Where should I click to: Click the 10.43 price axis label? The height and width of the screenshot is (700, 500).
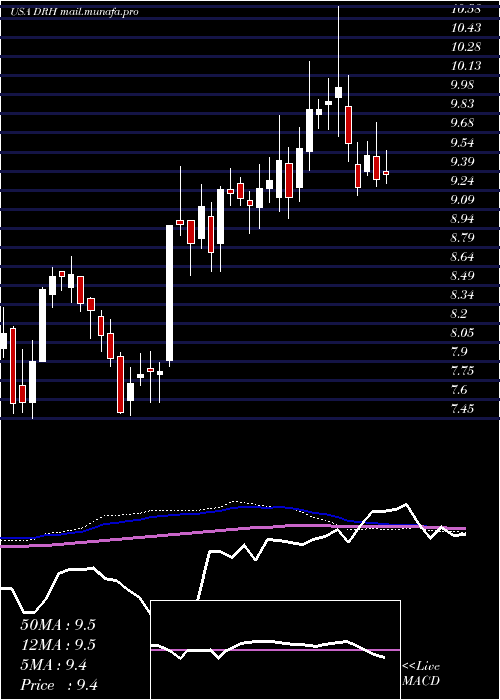466,28
